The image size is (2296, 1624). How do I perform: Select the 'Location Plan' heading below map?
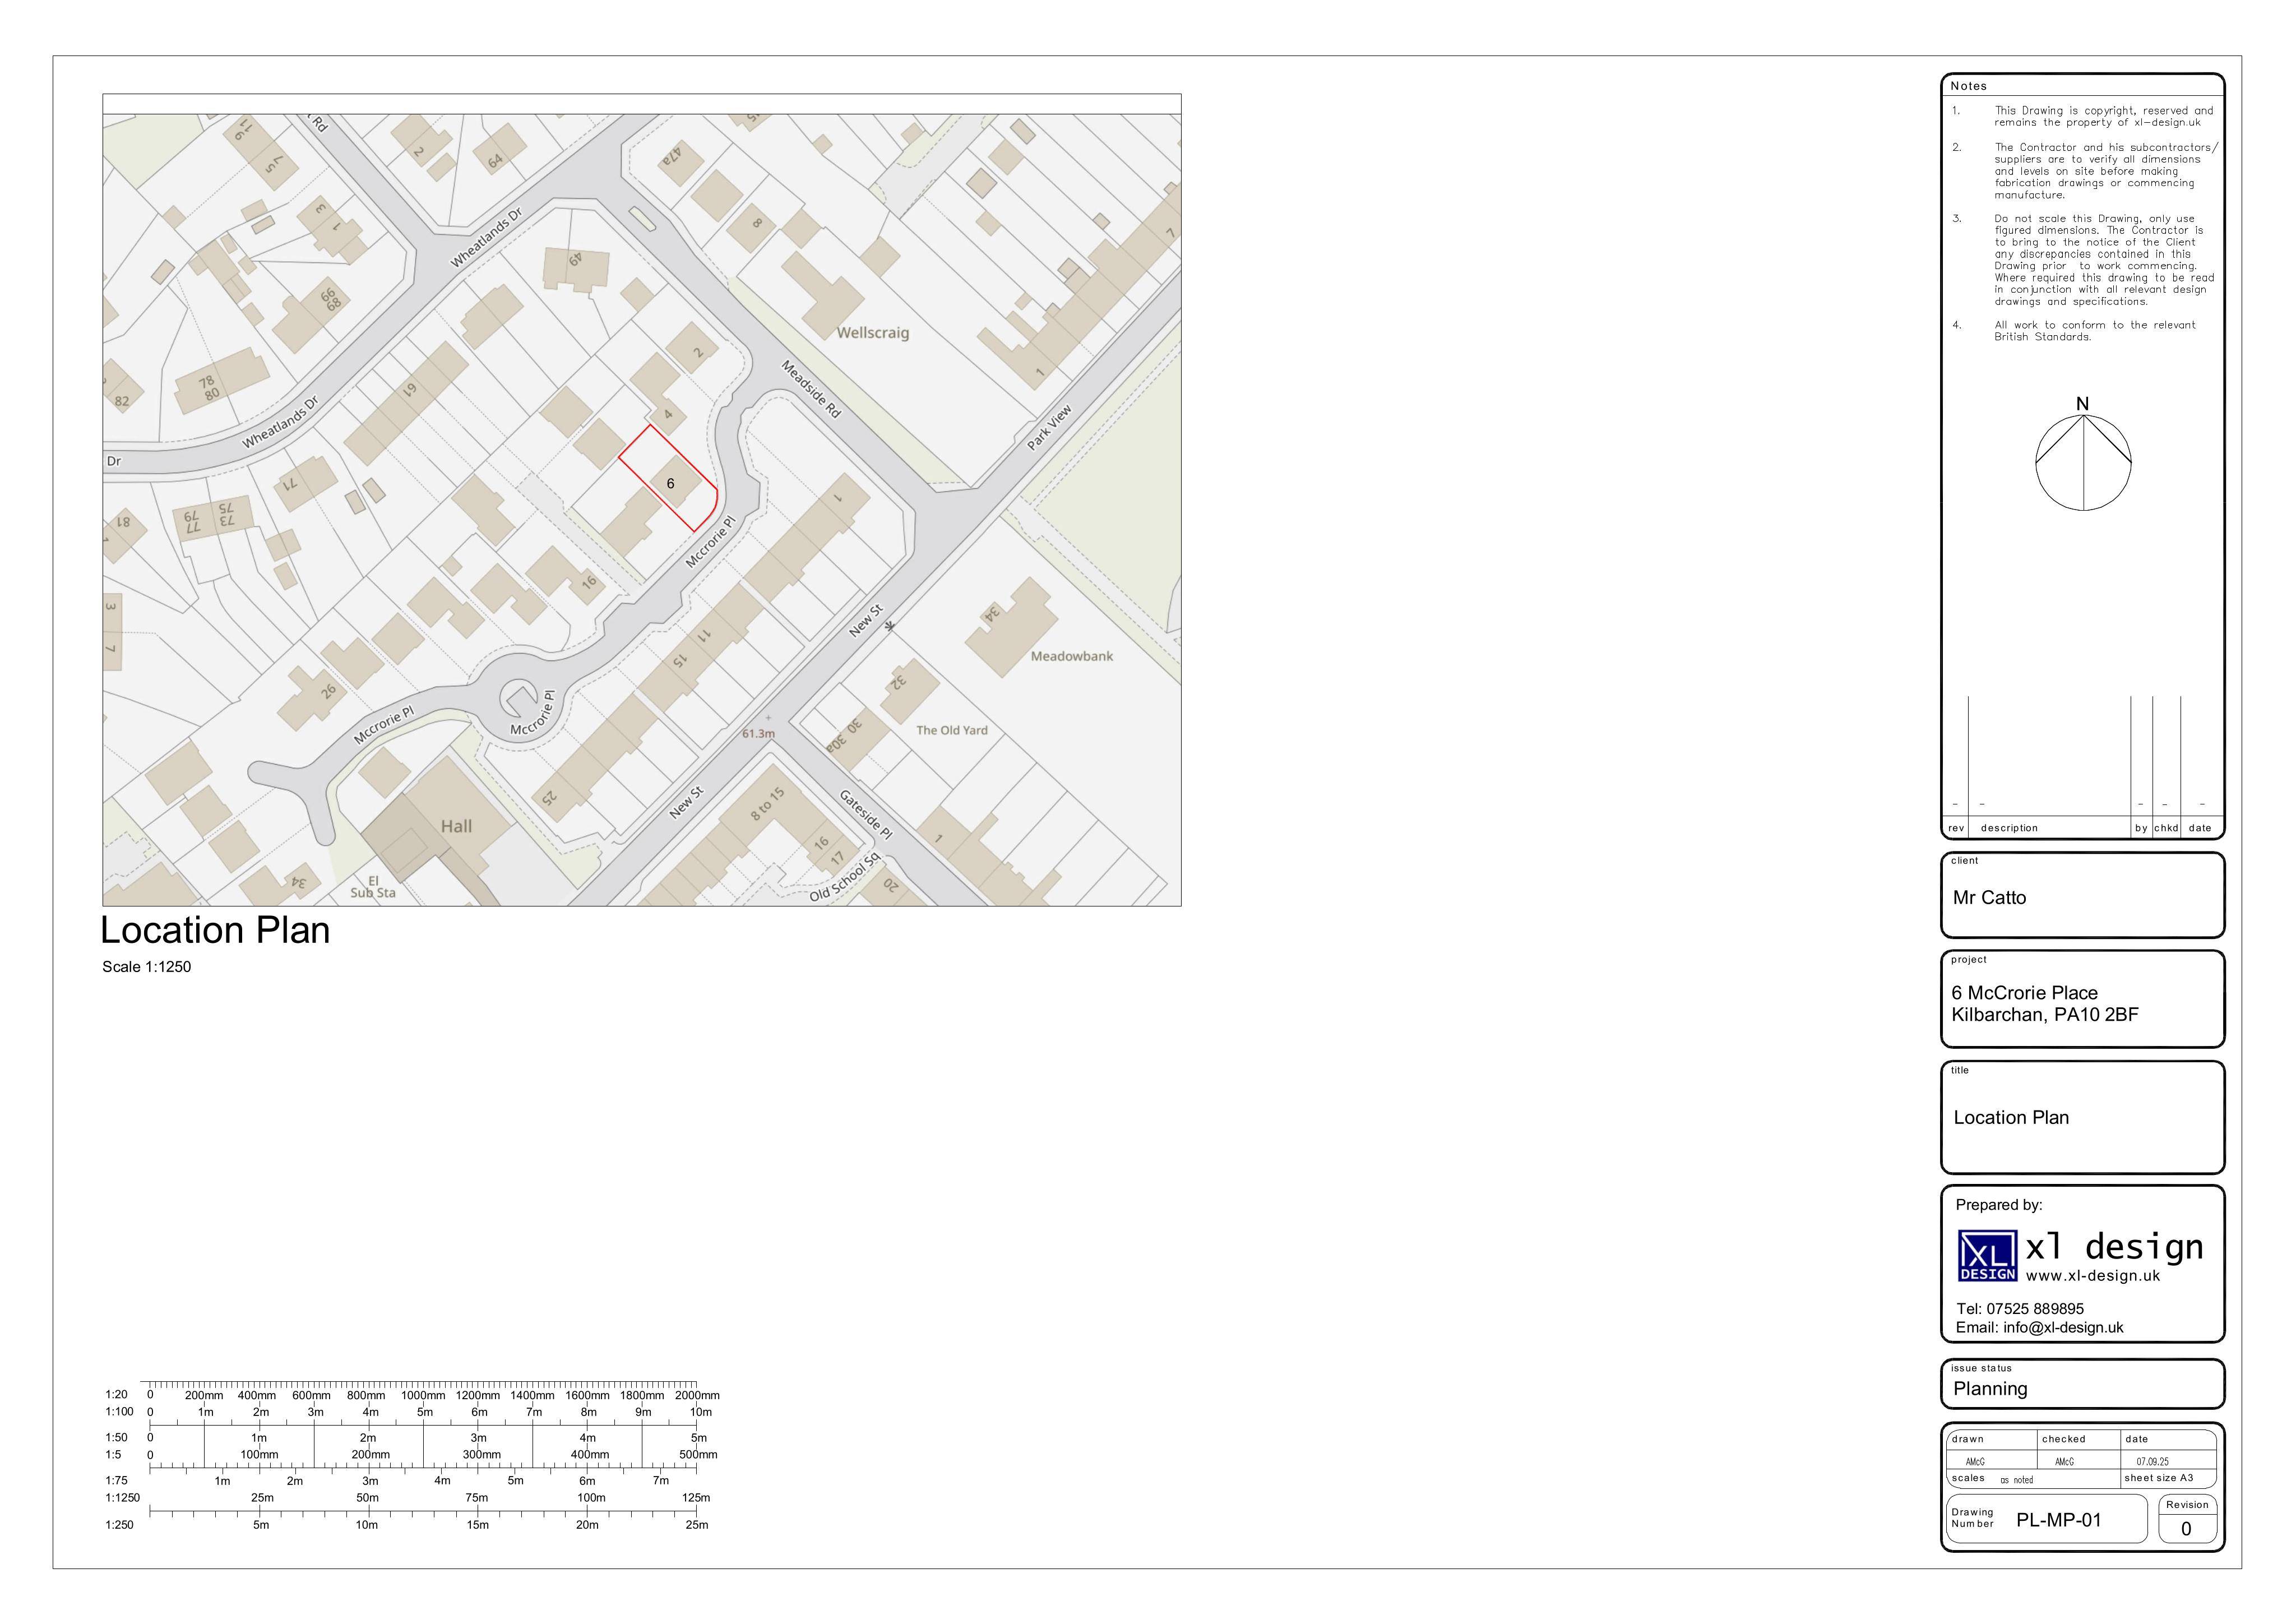coord(215,930)
